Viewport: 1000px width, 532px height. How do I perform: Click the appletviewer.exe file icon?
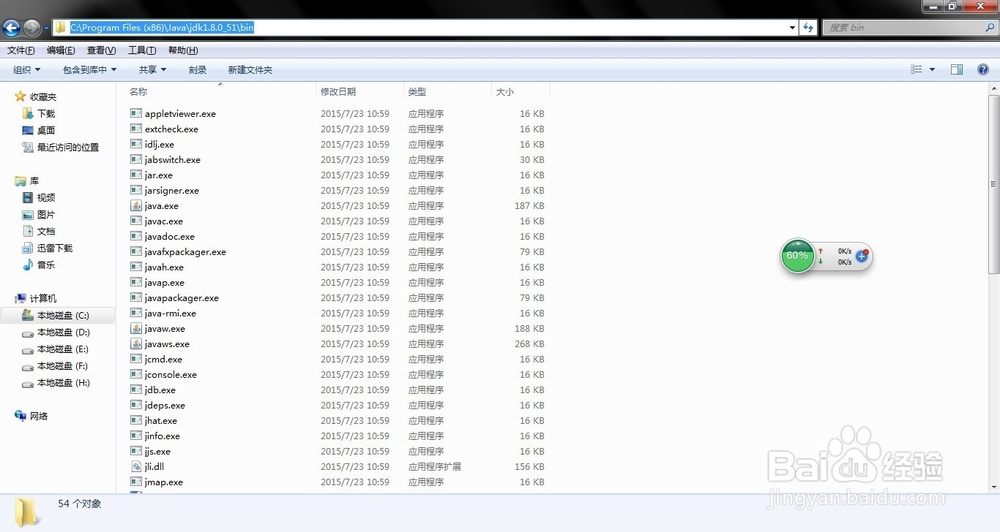136,114
